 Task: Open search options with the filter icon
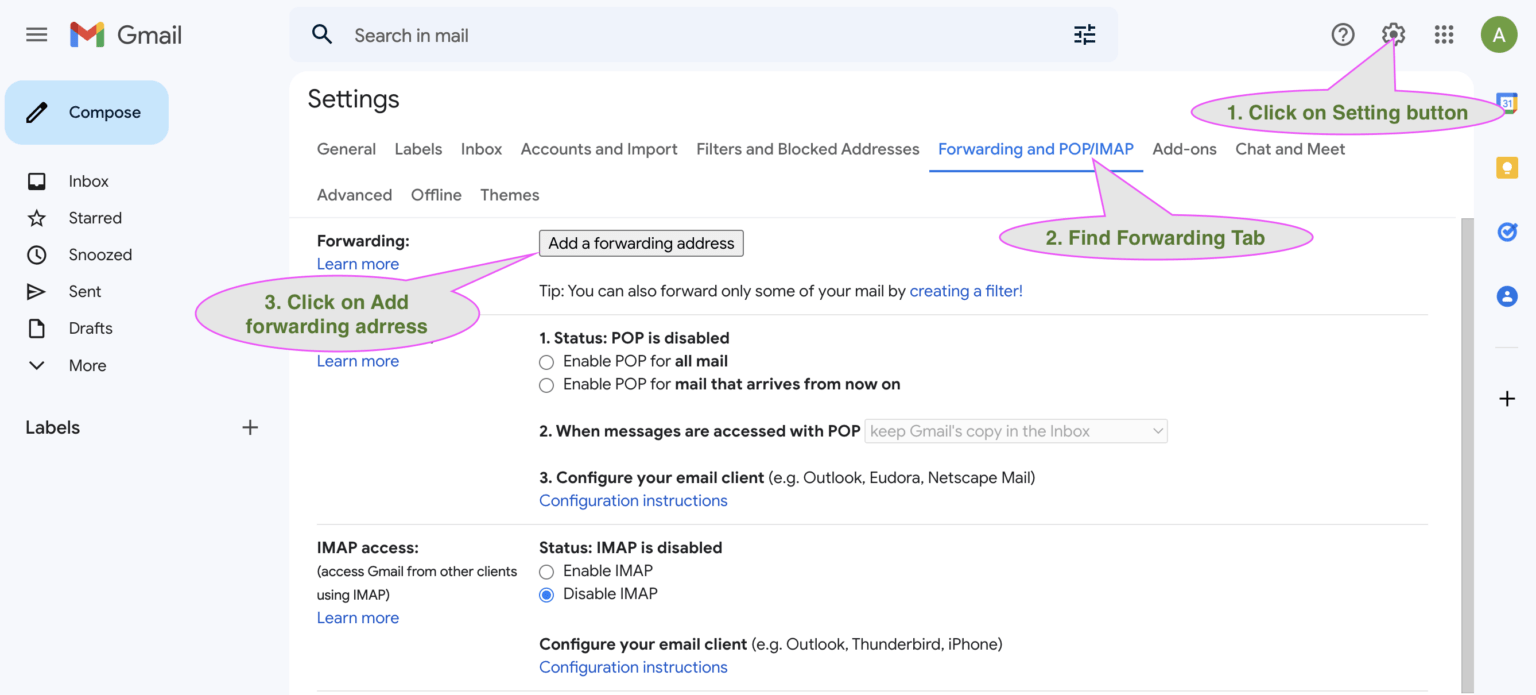pos(1084,34)
